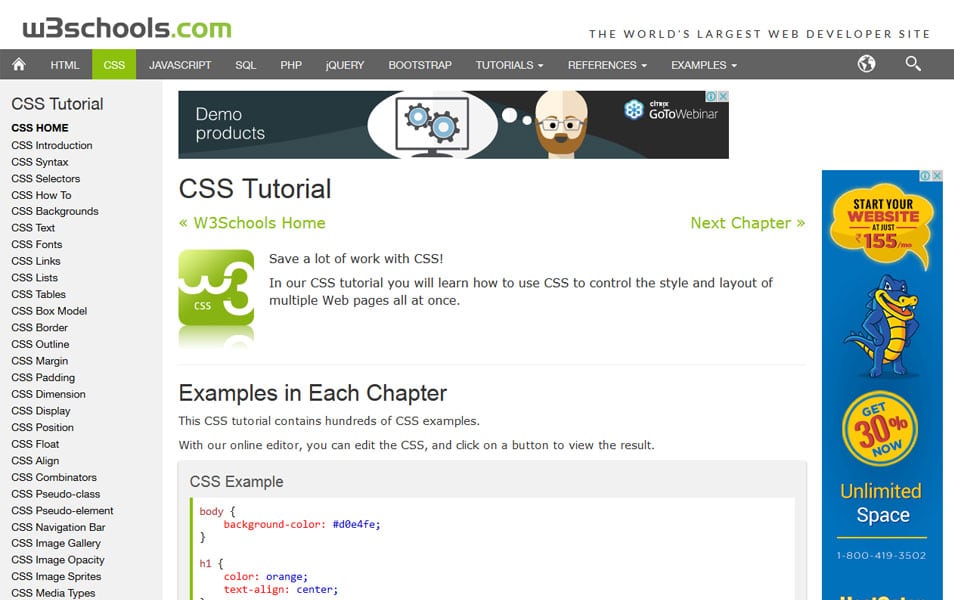Image resolution: width=954 pixels, height=600 pixels.
Task: Select the CSS tab in navbar
Action: (114, 65)
